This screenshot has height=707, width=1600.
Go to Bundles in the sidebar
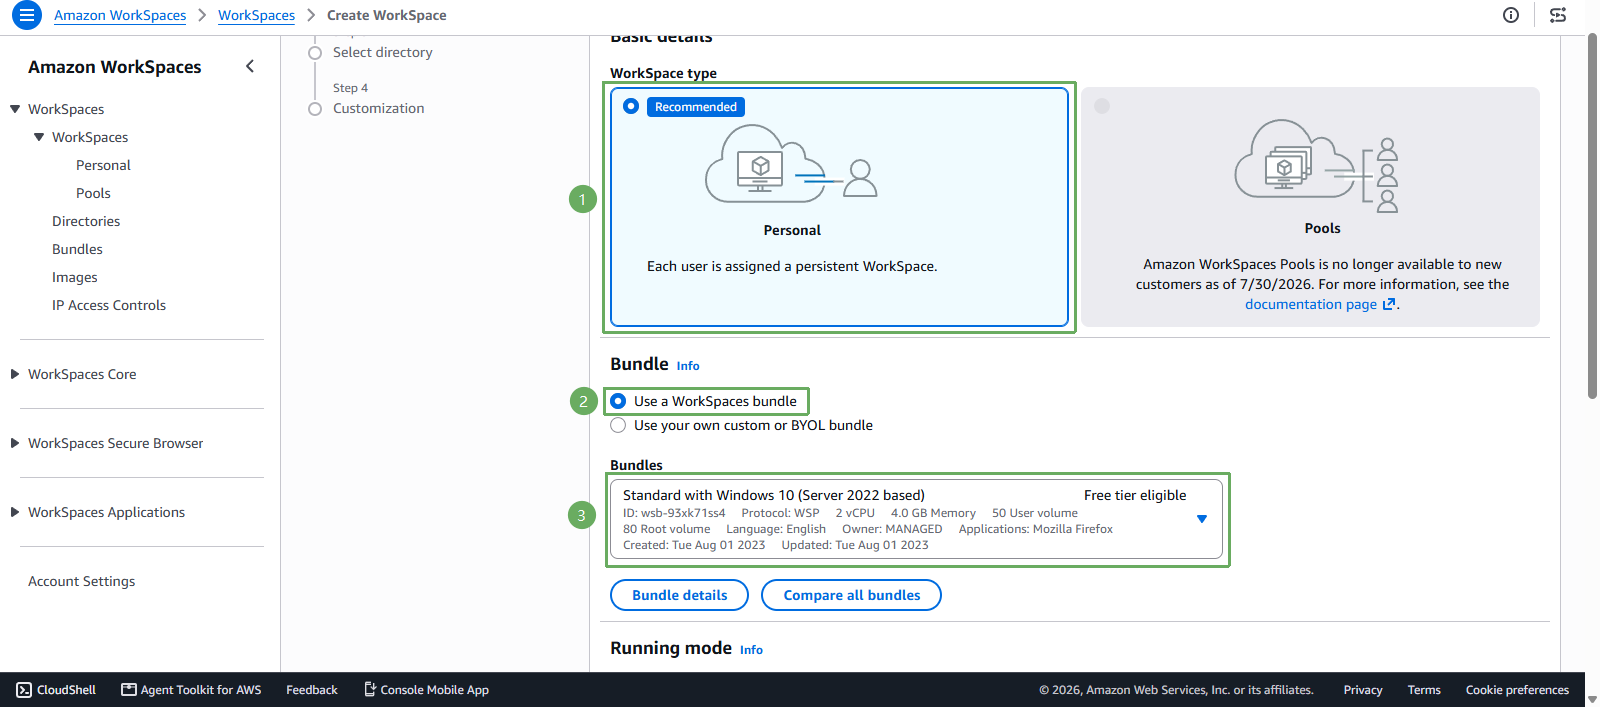click(77, 249)
